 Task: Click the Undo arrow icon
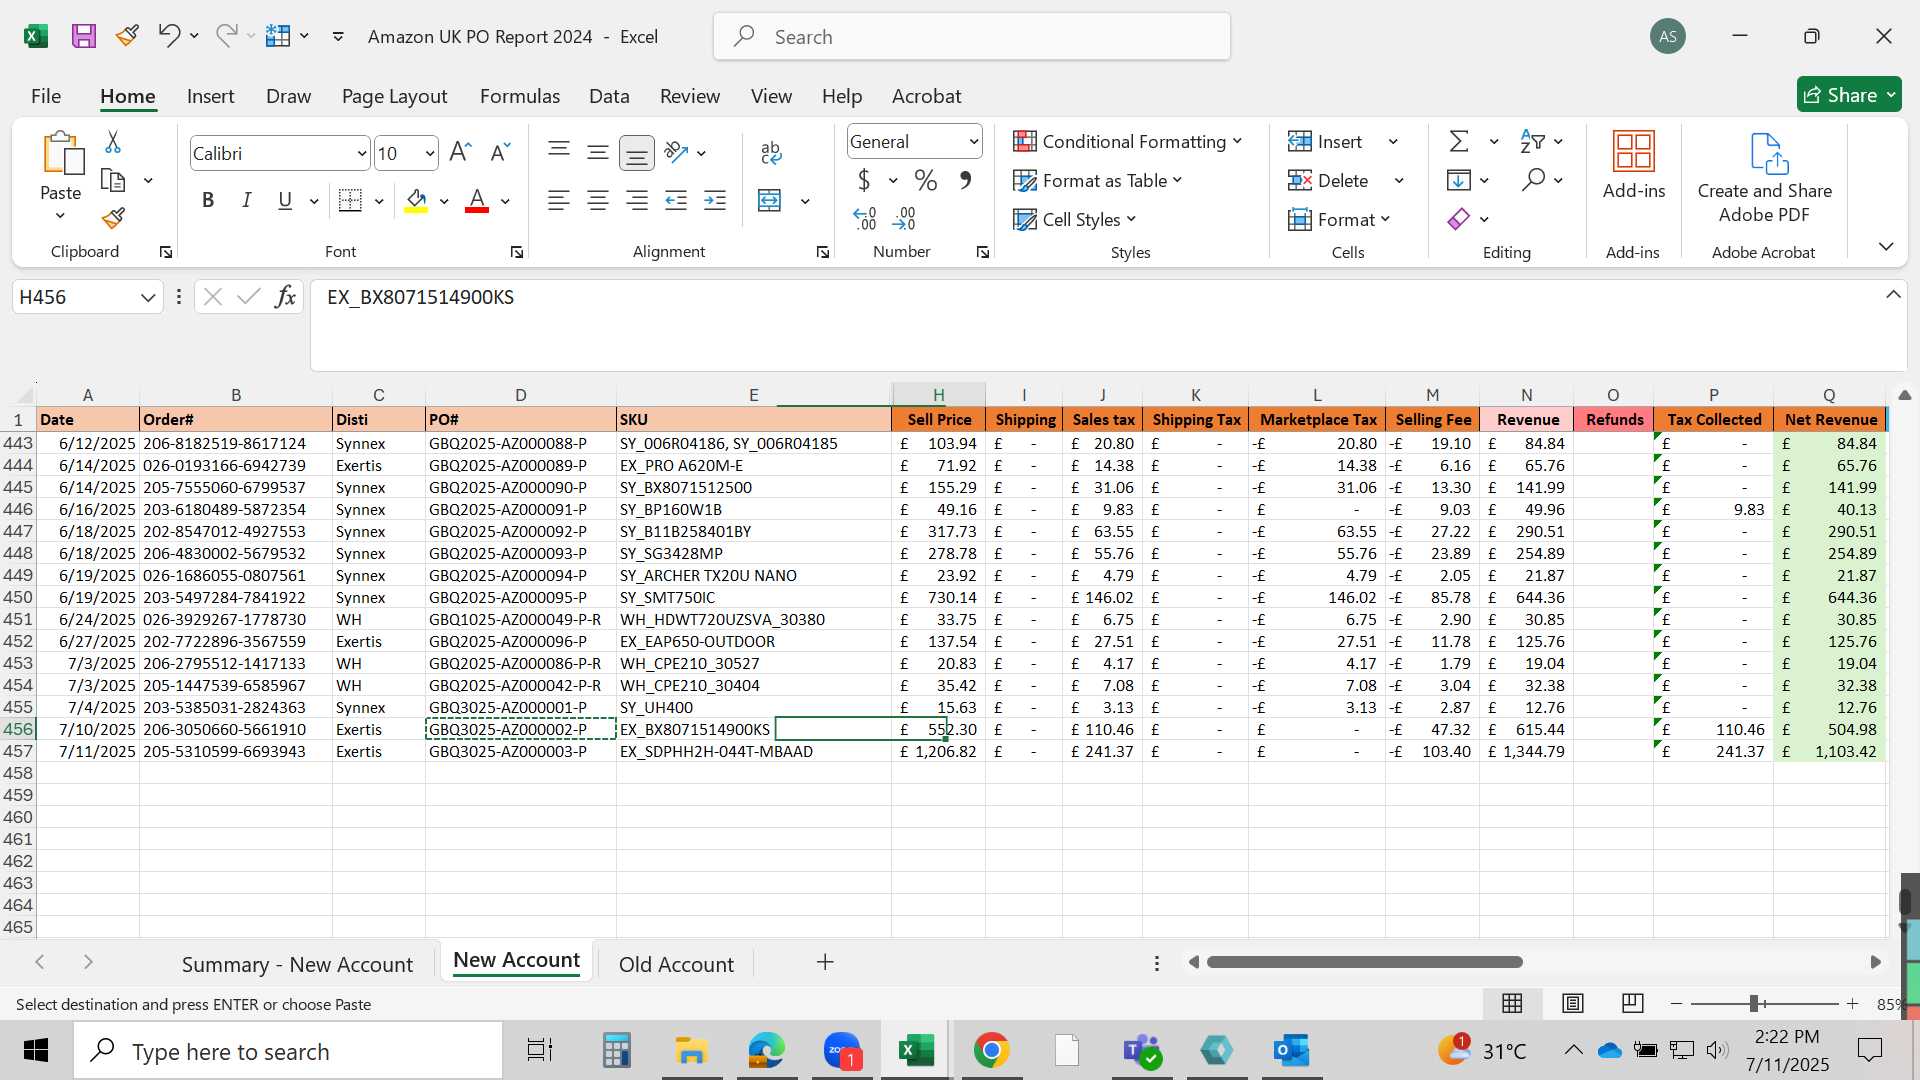pyautogui.click(x=168, y=36)
